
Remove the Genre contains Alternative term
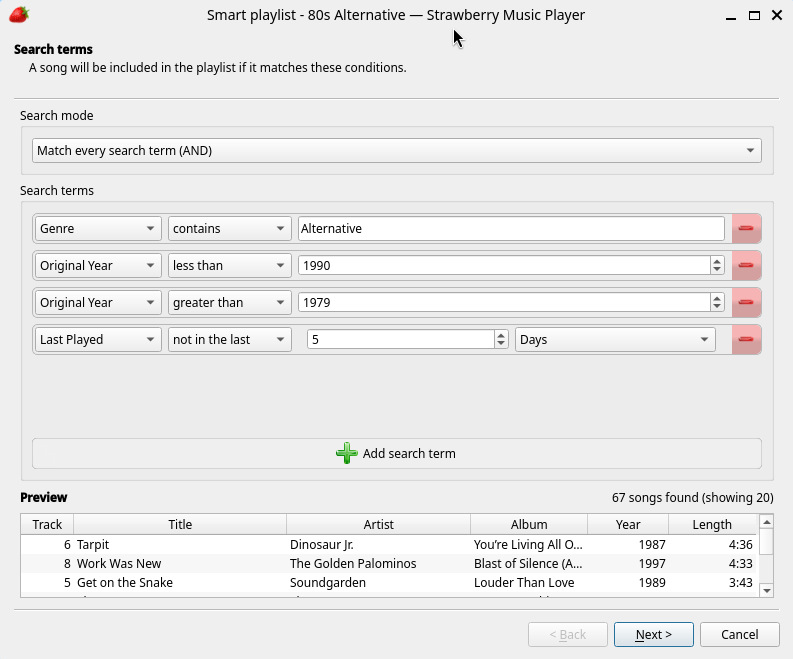tap(746, 229)
